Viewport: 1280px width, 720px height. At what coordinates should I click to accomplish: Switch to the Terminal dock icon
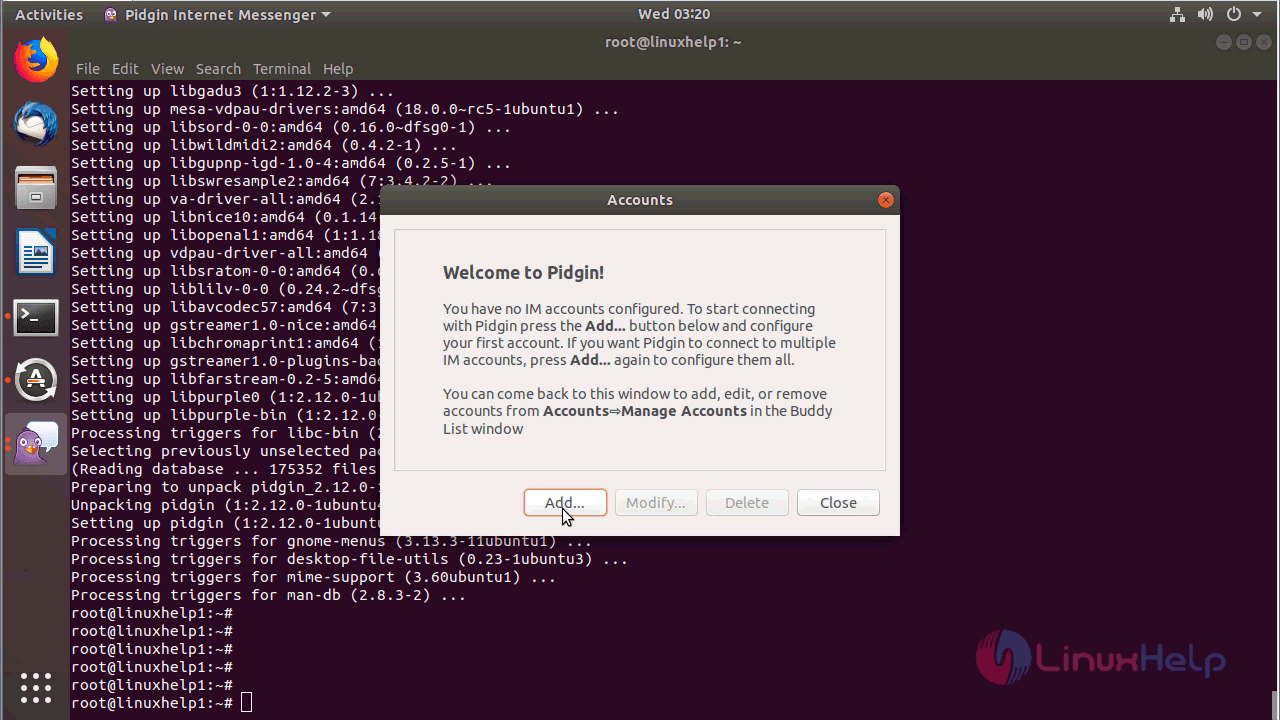point(36,317)
